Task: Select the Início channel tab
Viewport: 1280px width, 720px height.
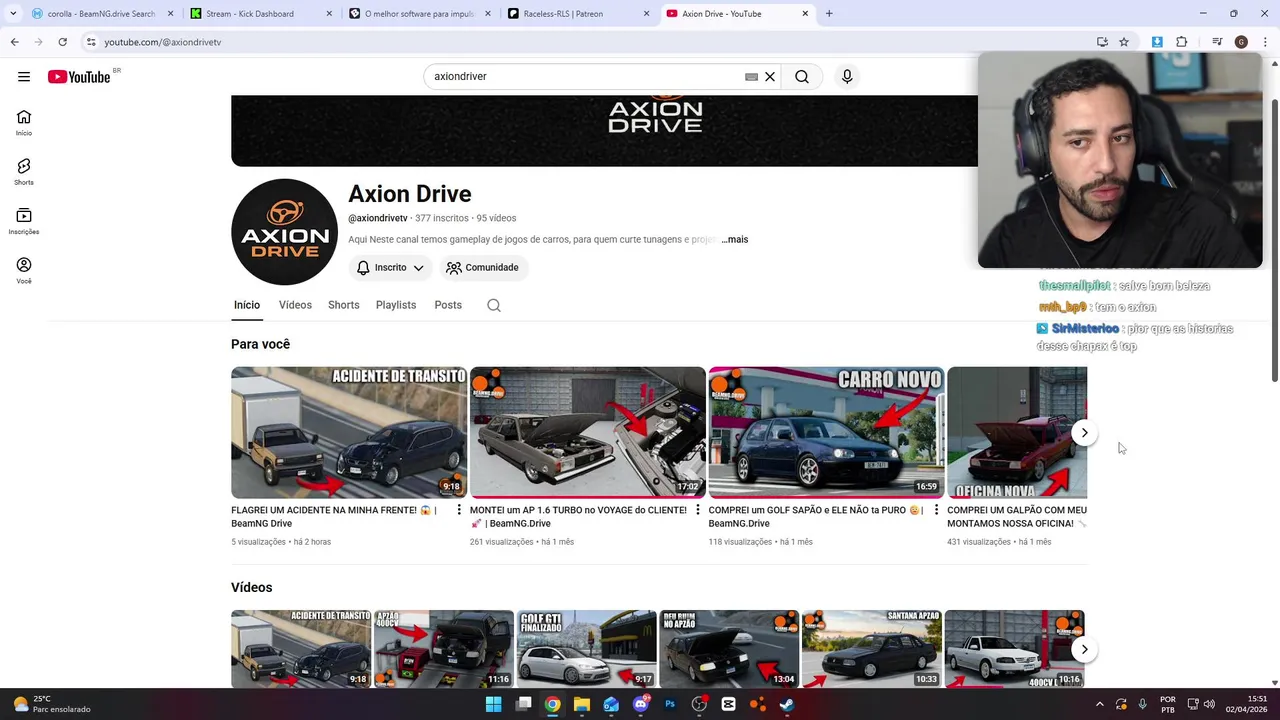Action: click(247, 305)
